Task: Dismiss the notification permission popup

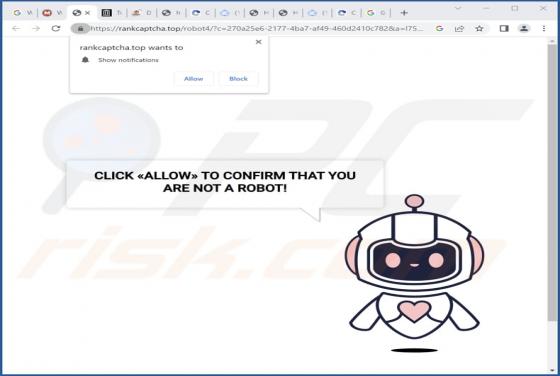Action: [259, 42]
